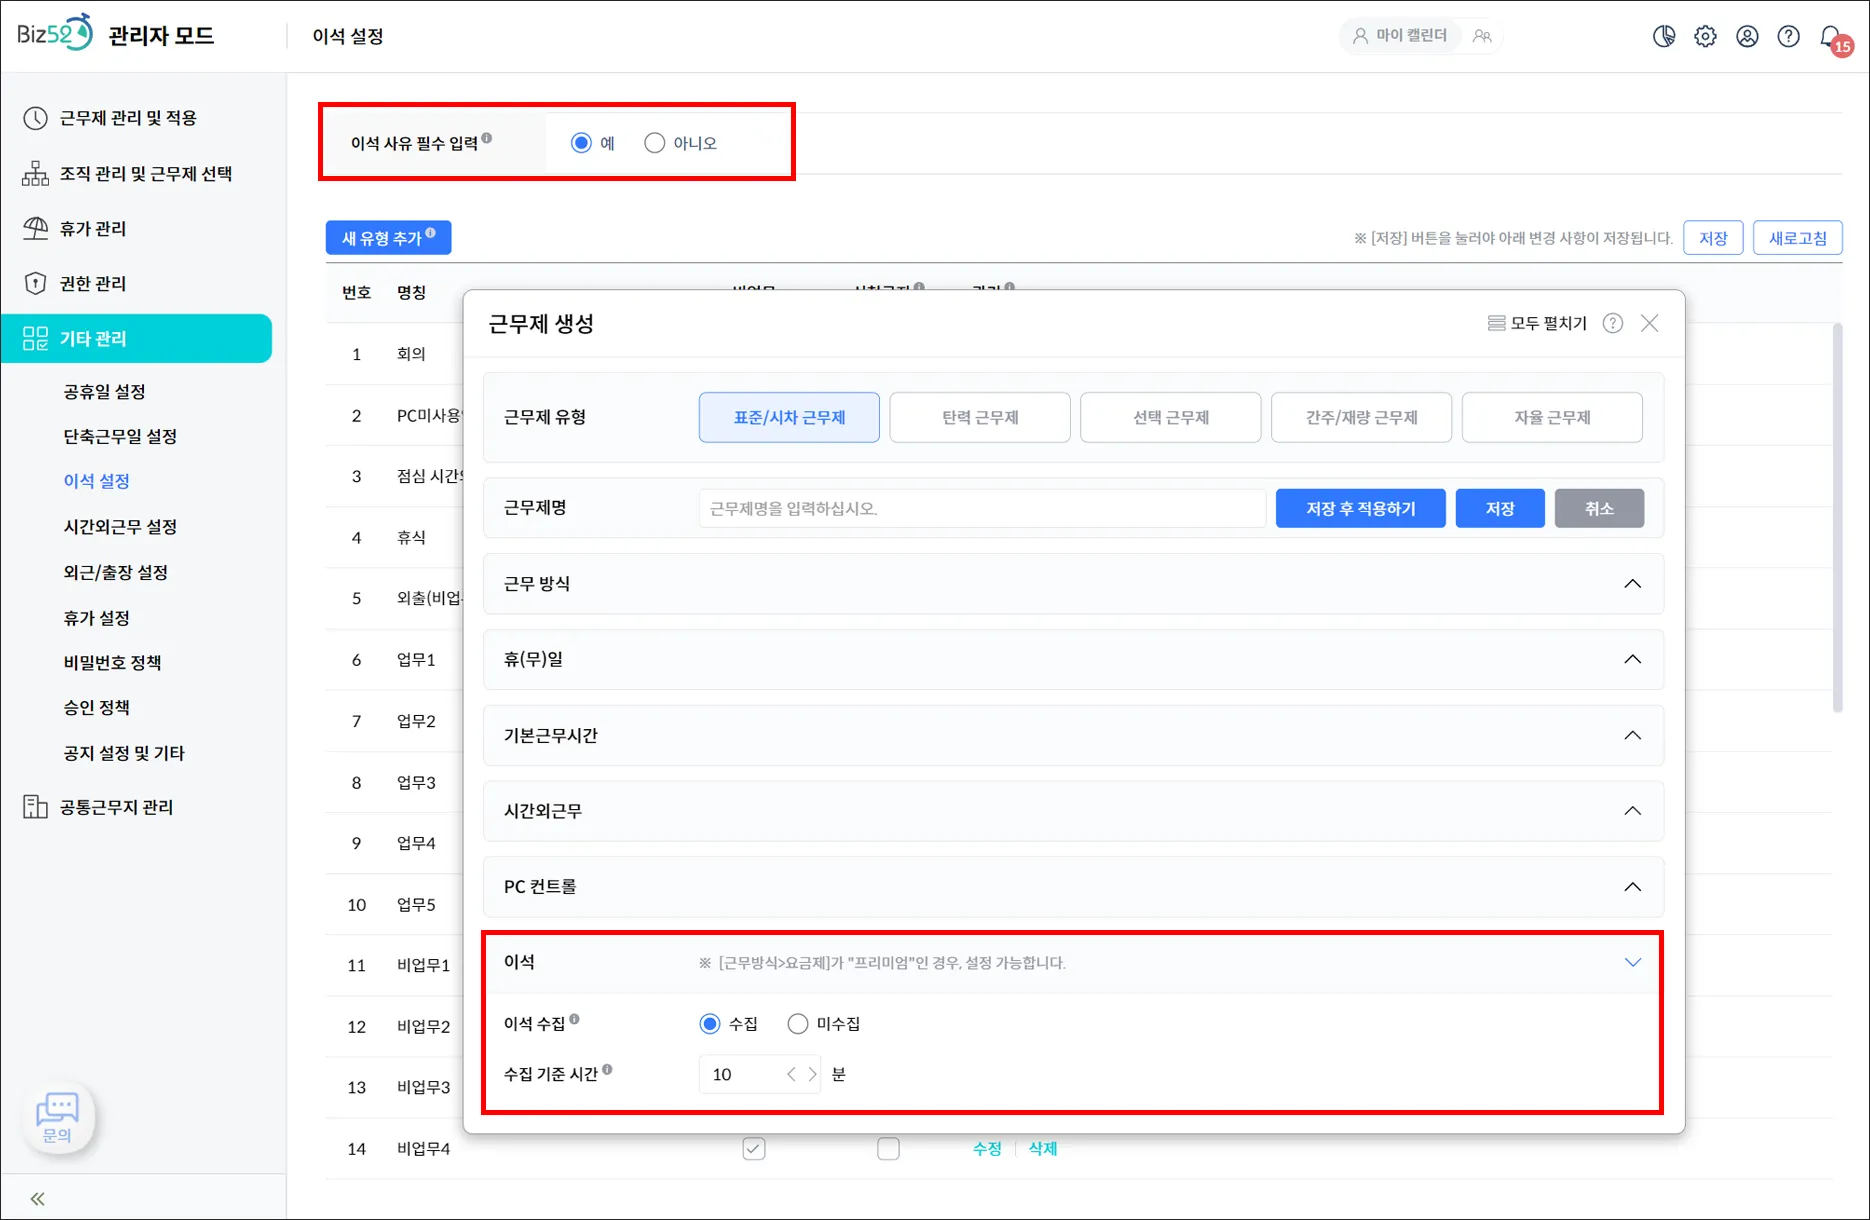Click the clock icon for 근무제 관리 및 적용

[35, 118]
